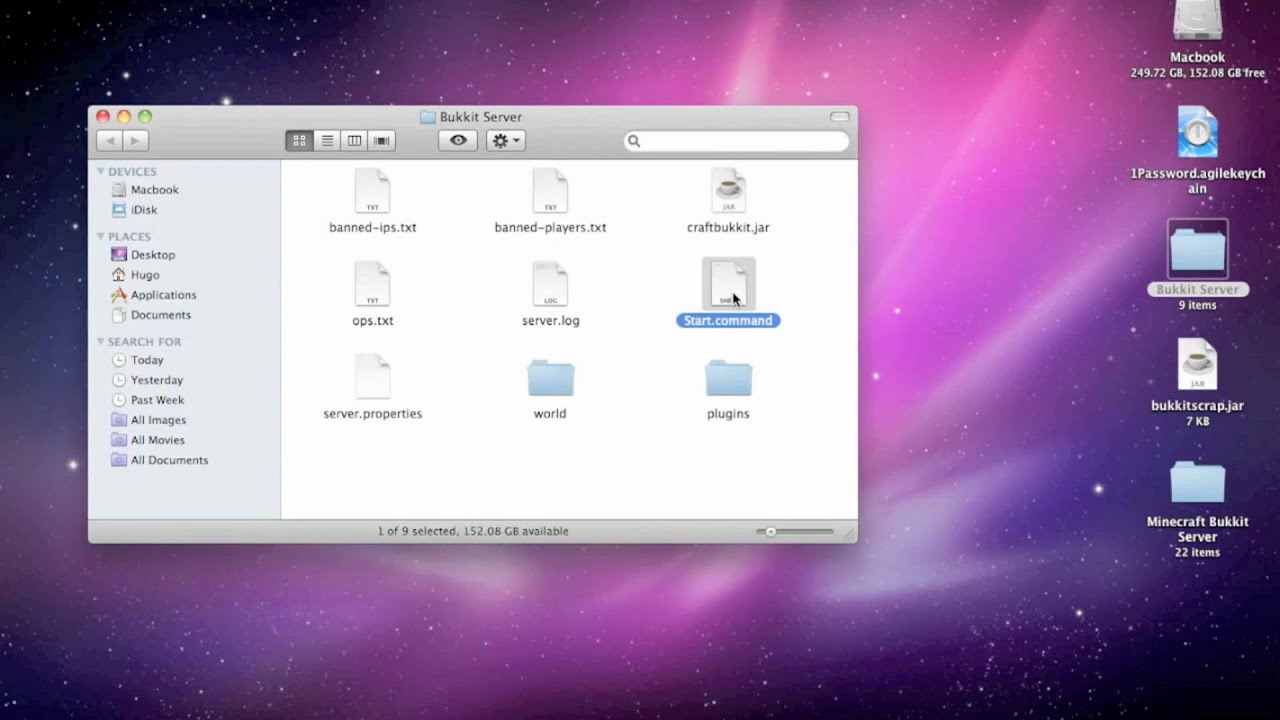The width and height of the screenshot is (1280, 720).
Task: Open the banned-ips.txt file icon
Action: point(372,190)
